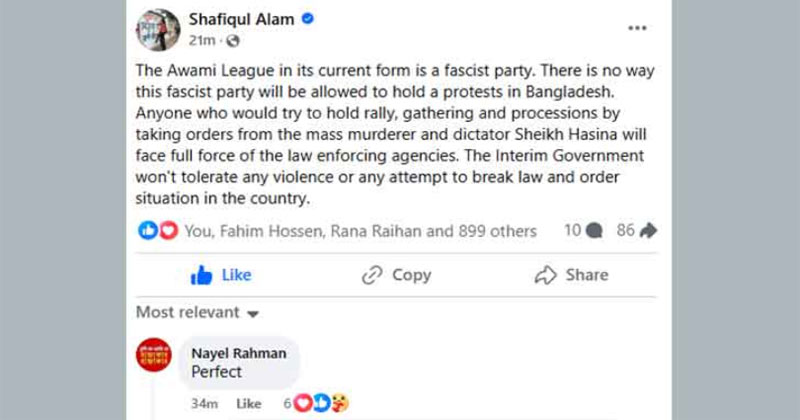Click the globe public audience icon
The height and width of the screenshot is (420, 800).
233,41
